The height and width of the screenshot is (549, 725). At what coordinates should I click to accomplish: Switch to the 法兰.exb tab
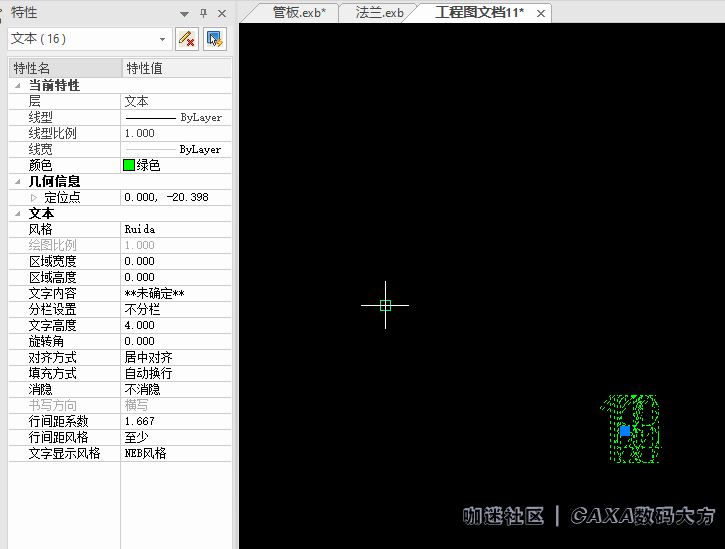click(380, 12)
